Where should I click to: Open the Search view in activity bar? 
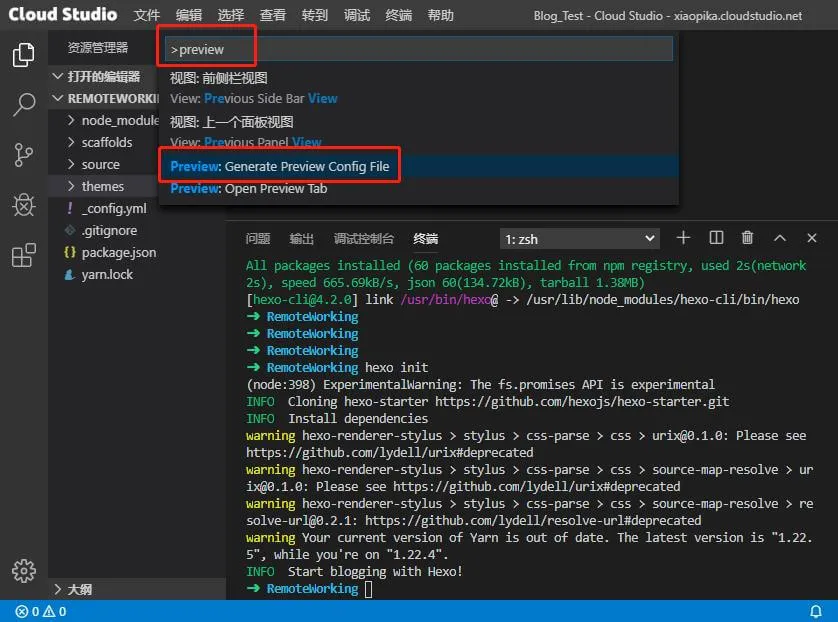[24, 104]
